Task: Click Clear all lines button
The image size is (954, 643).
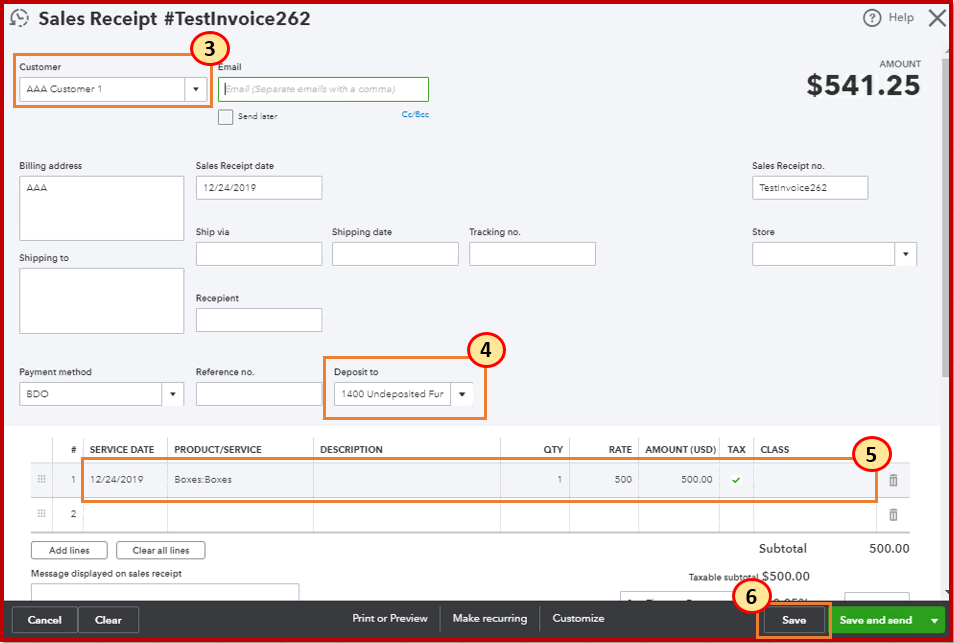Action: (x=161, y=550)
